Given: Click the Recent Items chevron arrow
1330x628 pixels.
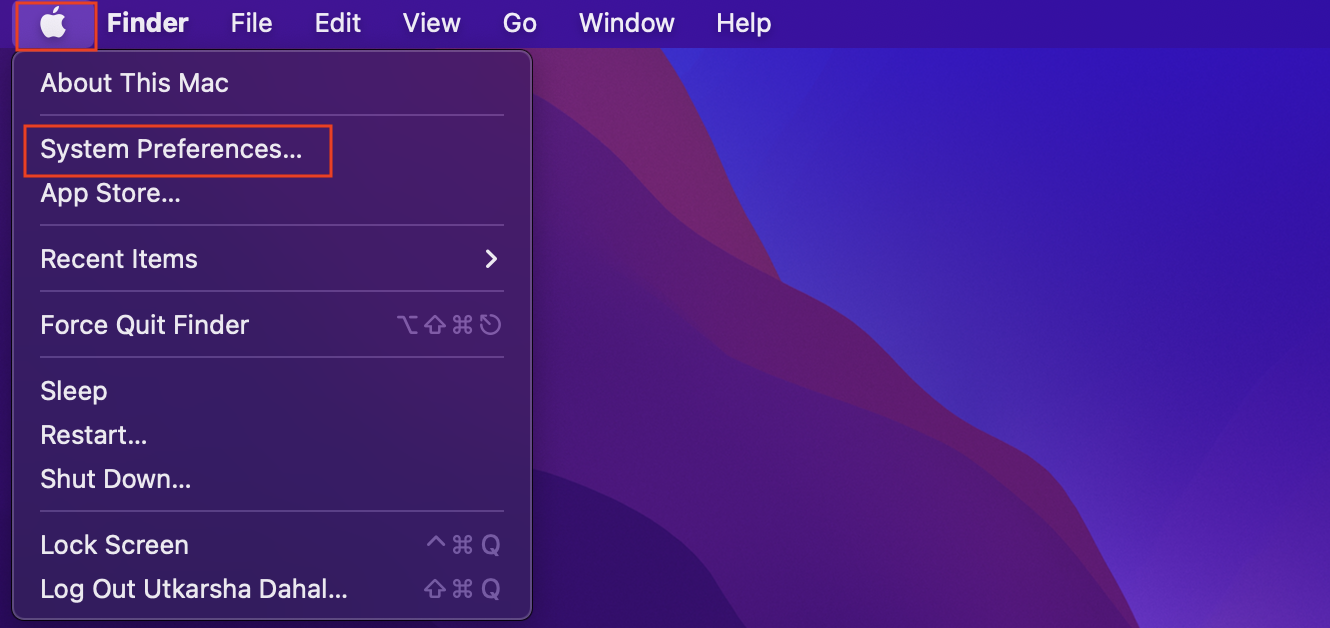Looking at the screenshot, I should coord(490,259).
